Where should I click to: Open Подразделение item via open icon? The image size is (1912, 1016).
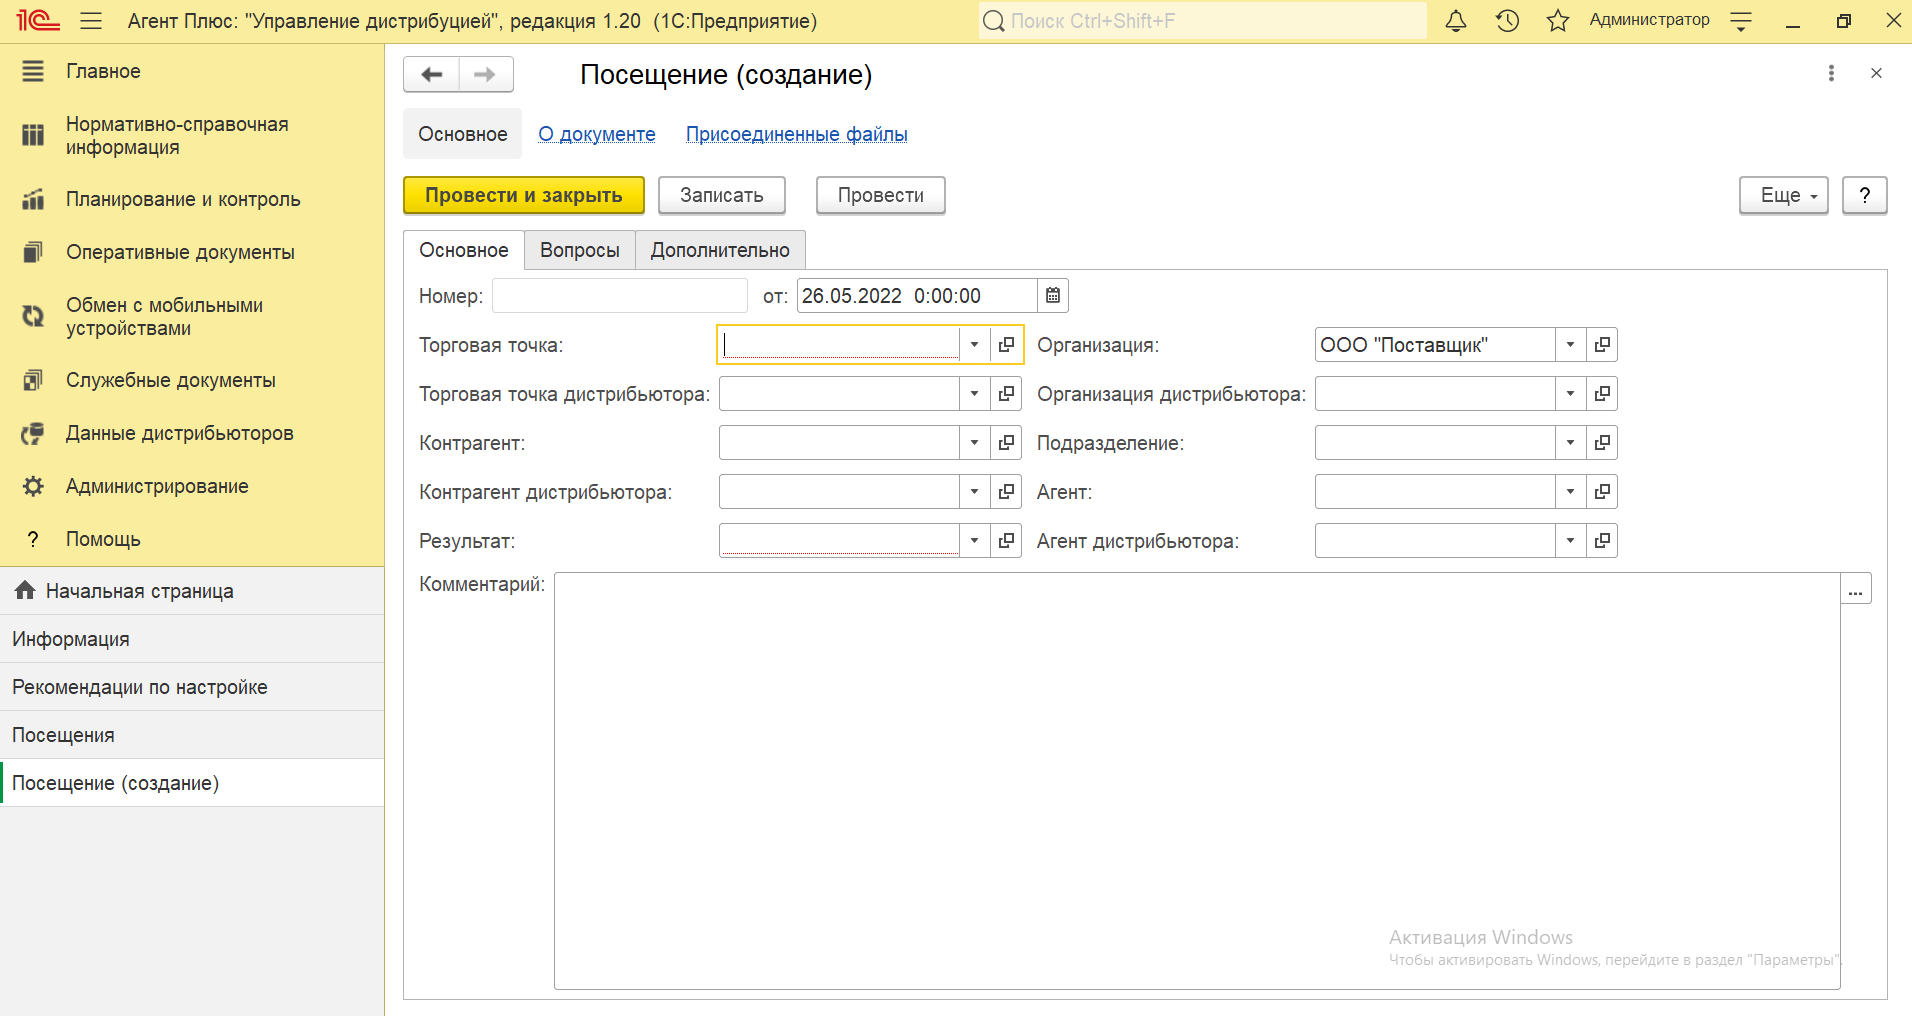point(1602,443)
